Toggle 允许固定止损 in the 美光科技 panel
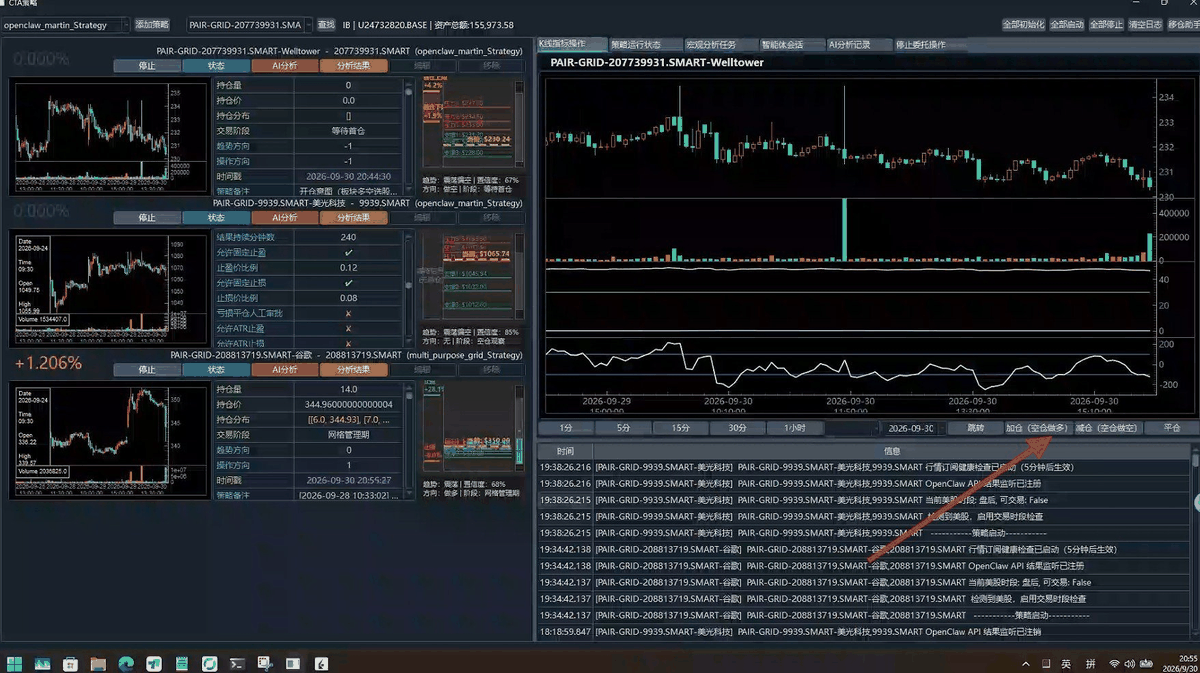 (x=349, y=283)
